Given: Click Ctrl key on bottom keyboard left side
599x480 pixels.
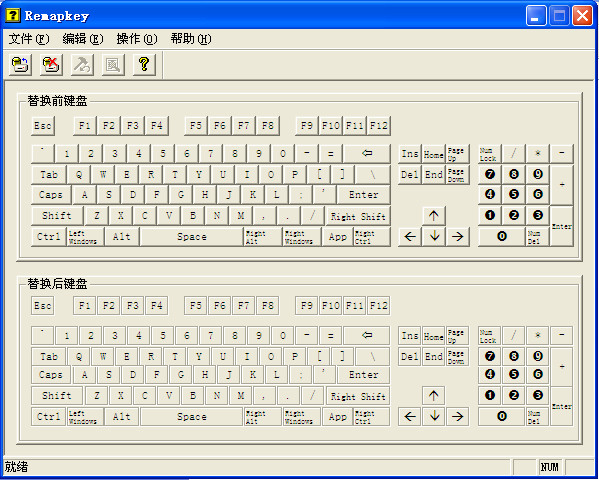Looking at the screenshot, I should point(49,417).
